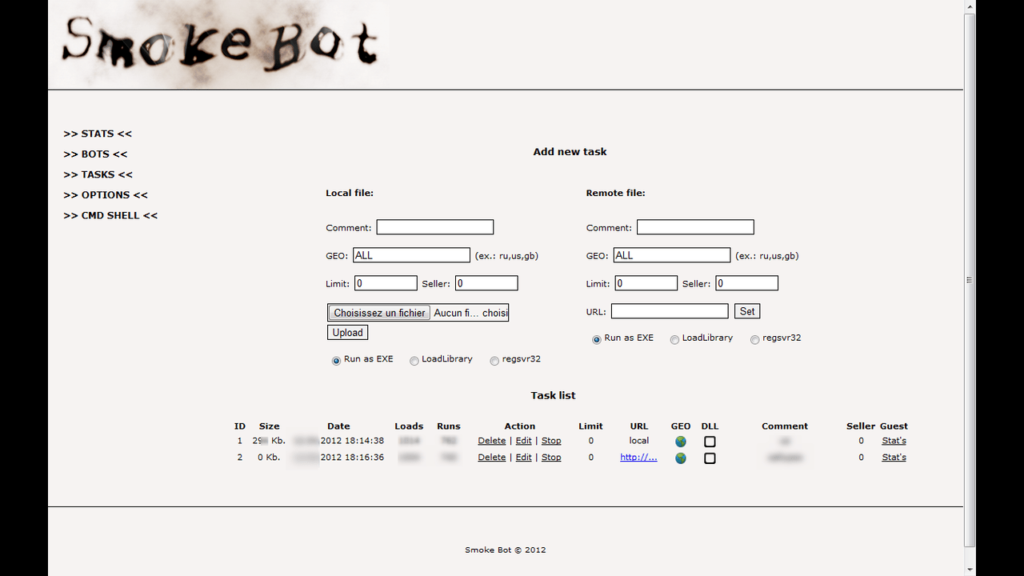Click Delete for task 1

492,441
